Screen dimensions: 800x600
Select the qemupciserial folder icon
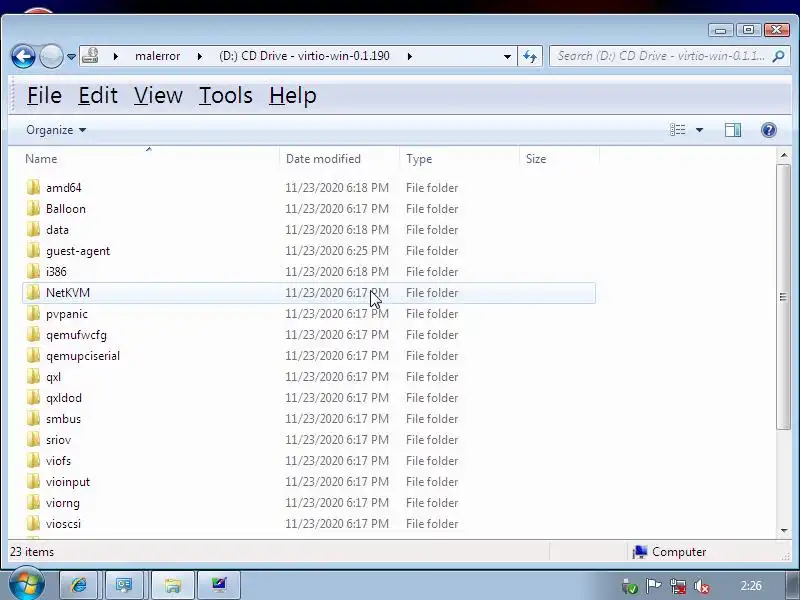(33, 355)
